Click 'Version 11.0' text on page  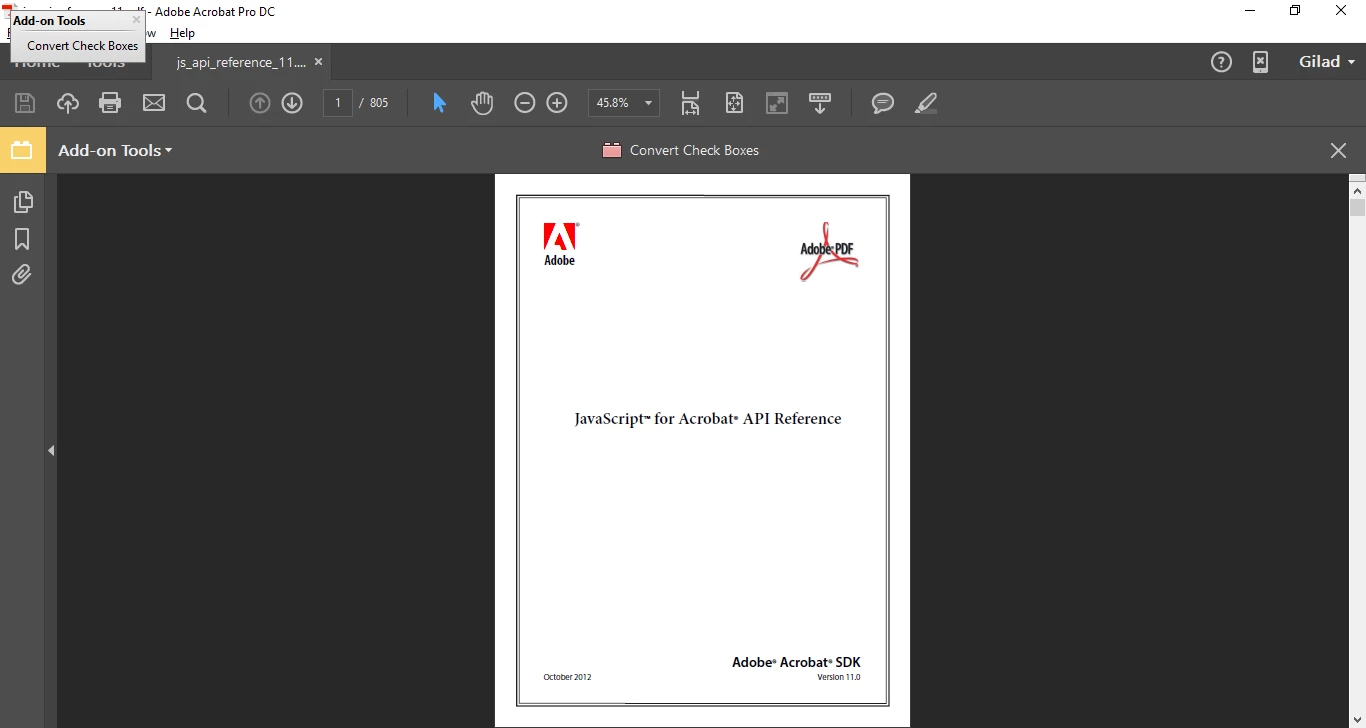pos(839,677)
